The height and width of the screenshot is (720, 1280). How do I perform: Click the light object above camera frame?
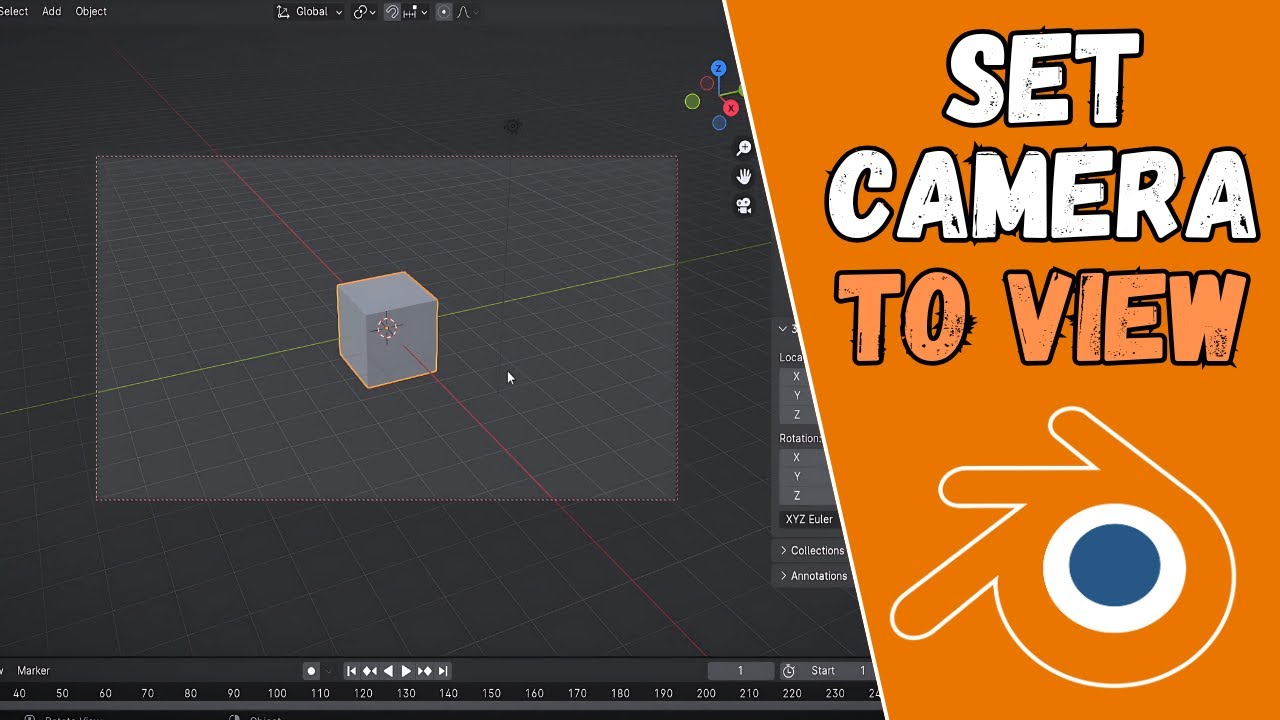pos(513,126)
